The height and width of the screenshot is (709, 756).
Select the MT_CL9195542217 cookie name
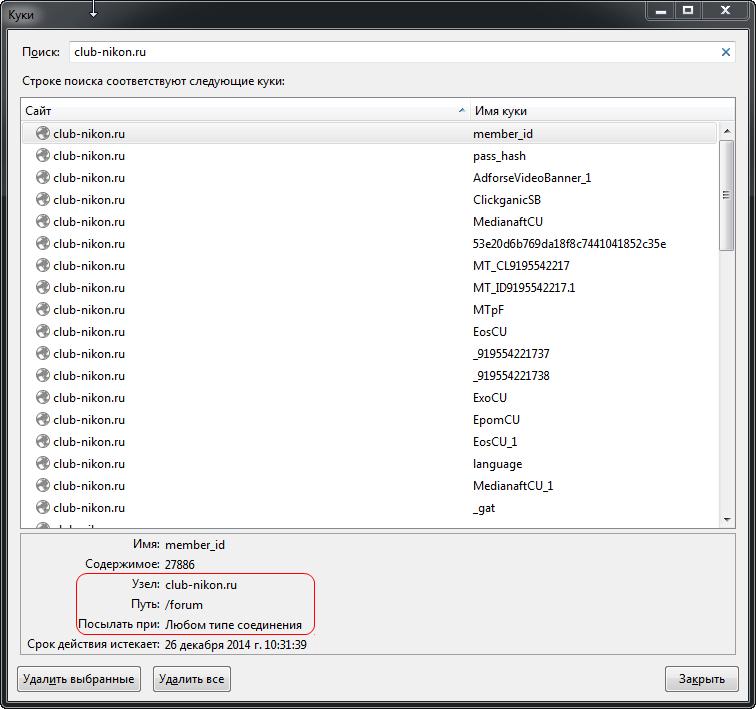pos(521,266)
